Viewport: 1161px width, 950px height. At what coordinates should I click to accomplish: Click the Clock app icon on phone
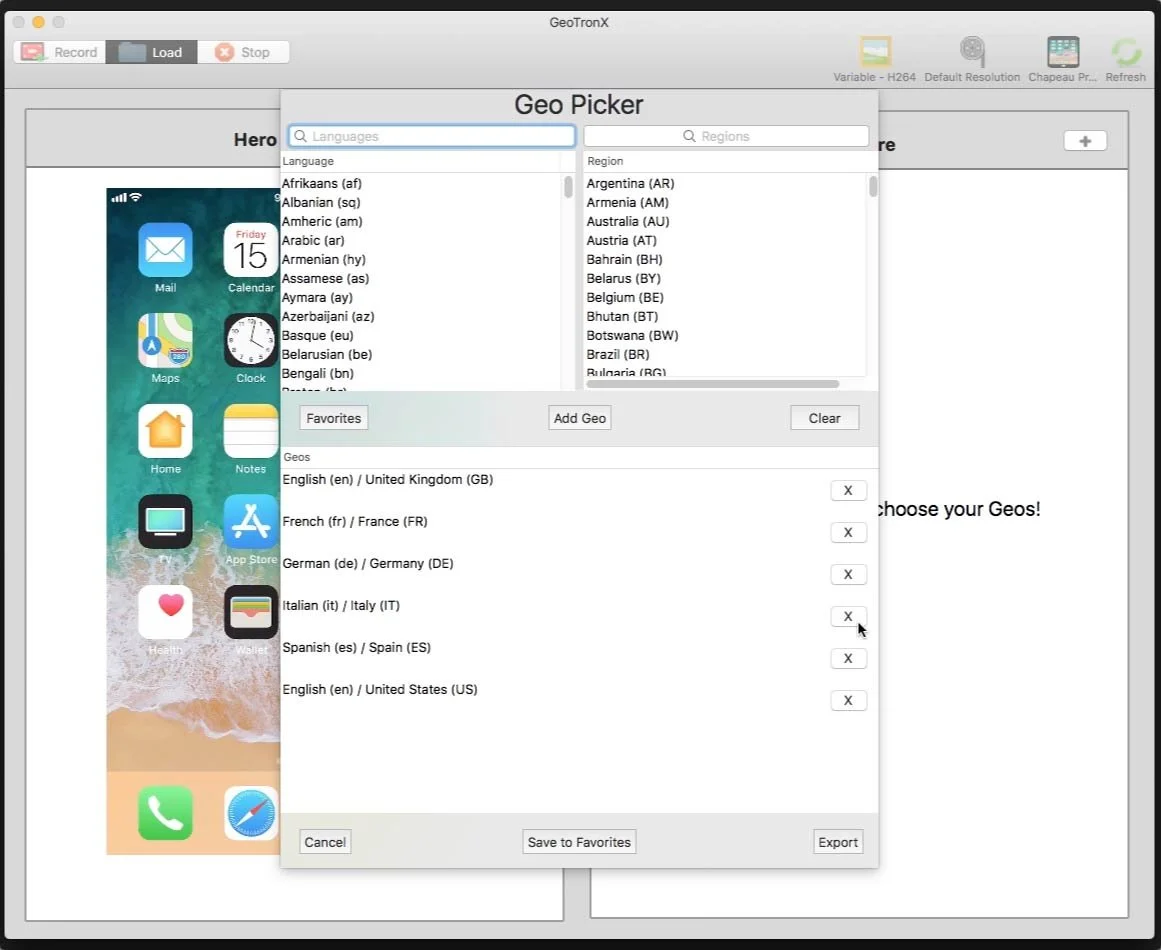(x=250, y=340)
